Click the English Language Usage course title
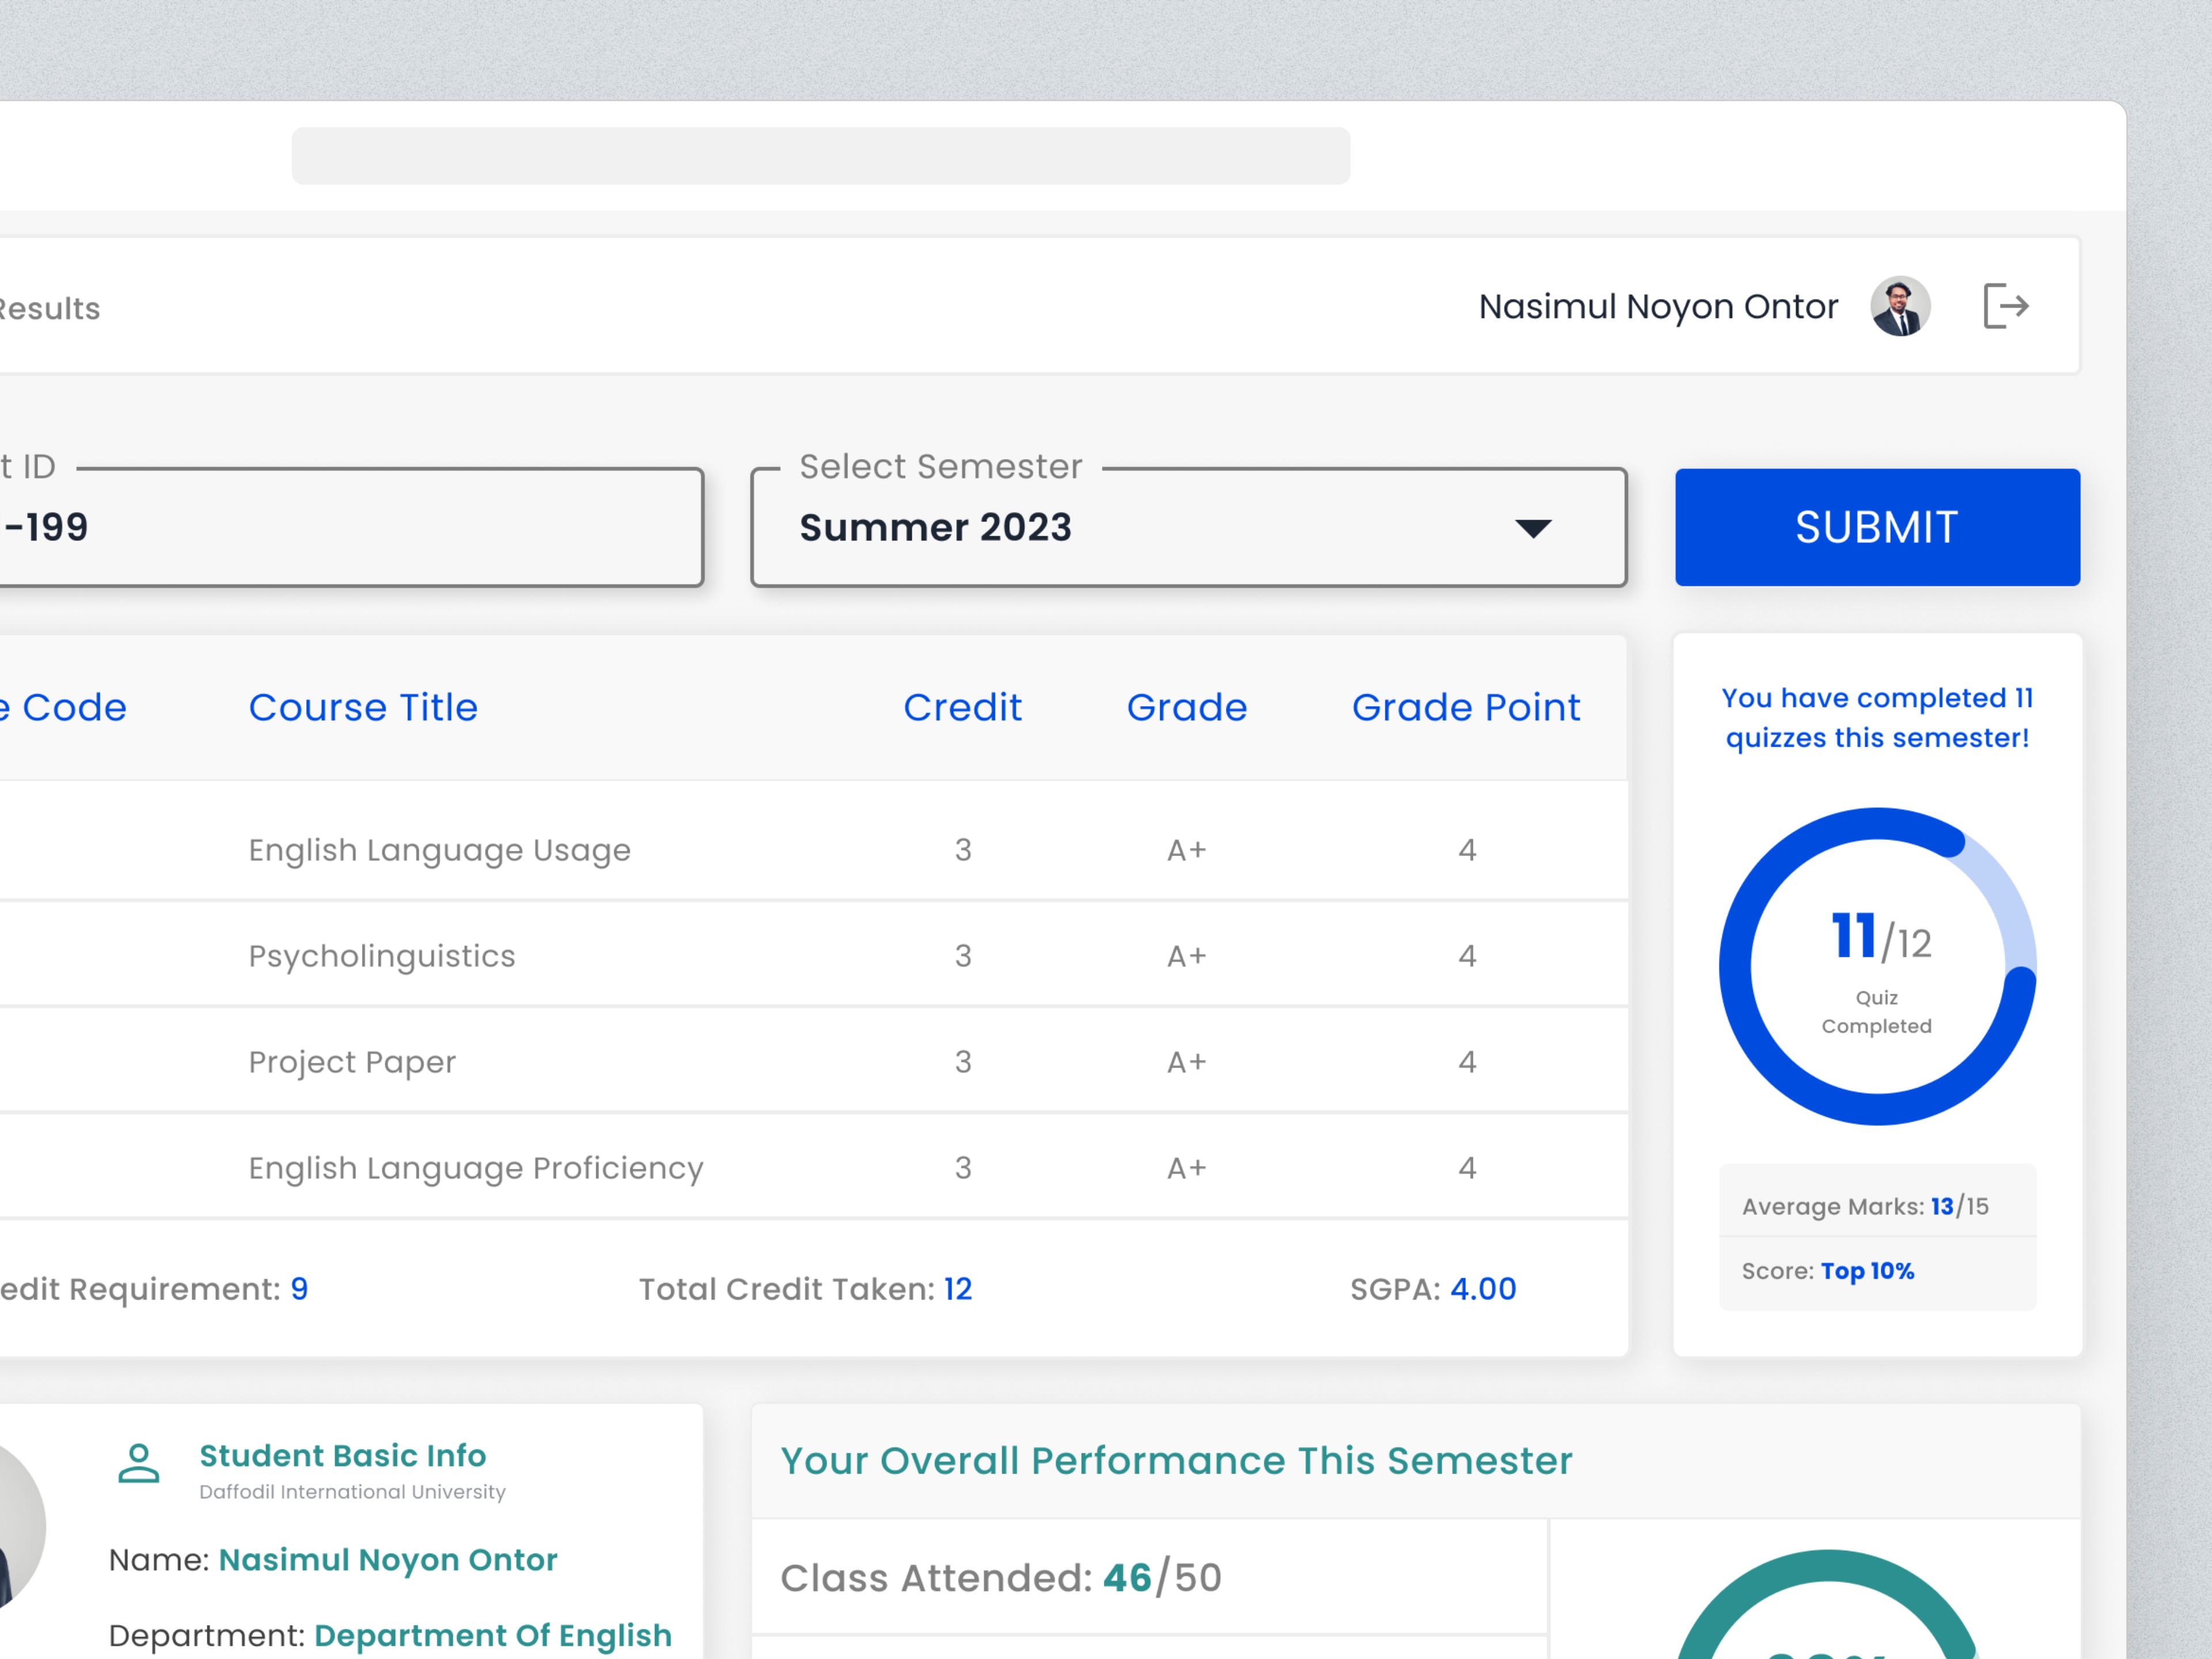The width and height of the screenshot is (2212, 1659). 439,849
